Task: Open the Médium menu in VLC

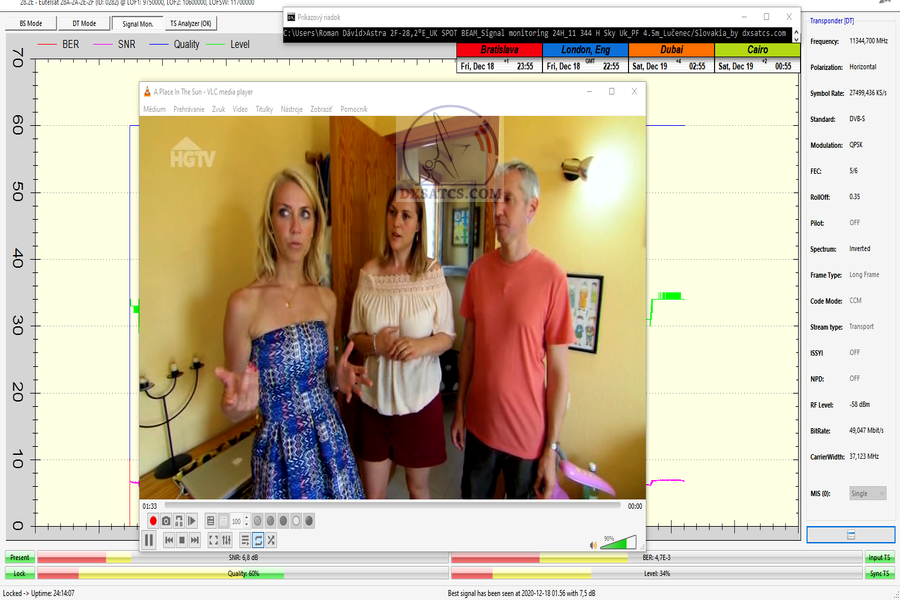Action: [x=155, y=108]
